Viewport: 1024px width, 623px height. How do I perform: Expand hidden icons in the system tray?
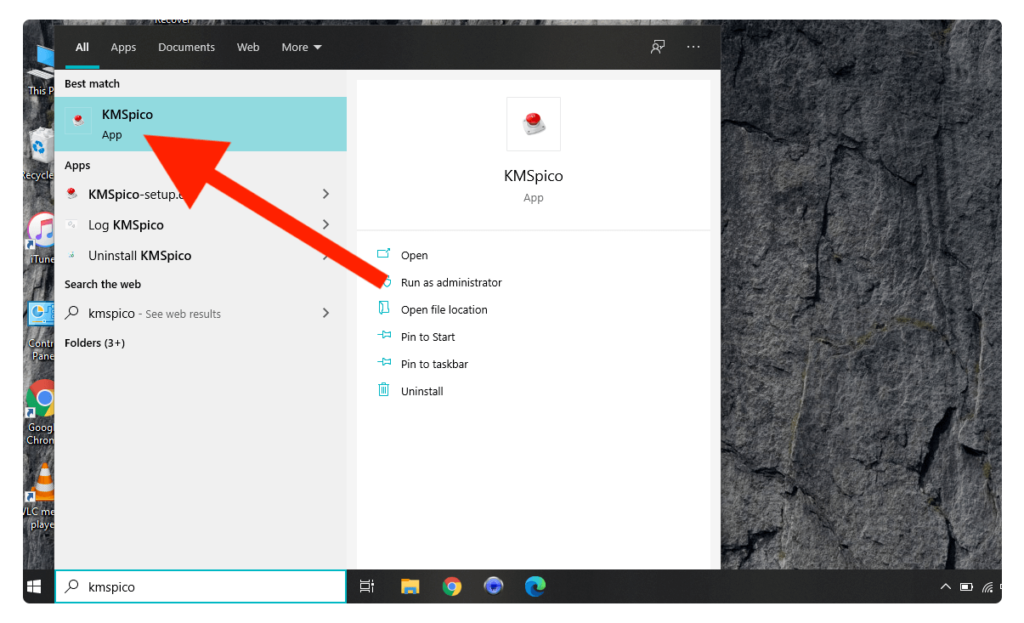pyautogui.click(x=945, y=587)
